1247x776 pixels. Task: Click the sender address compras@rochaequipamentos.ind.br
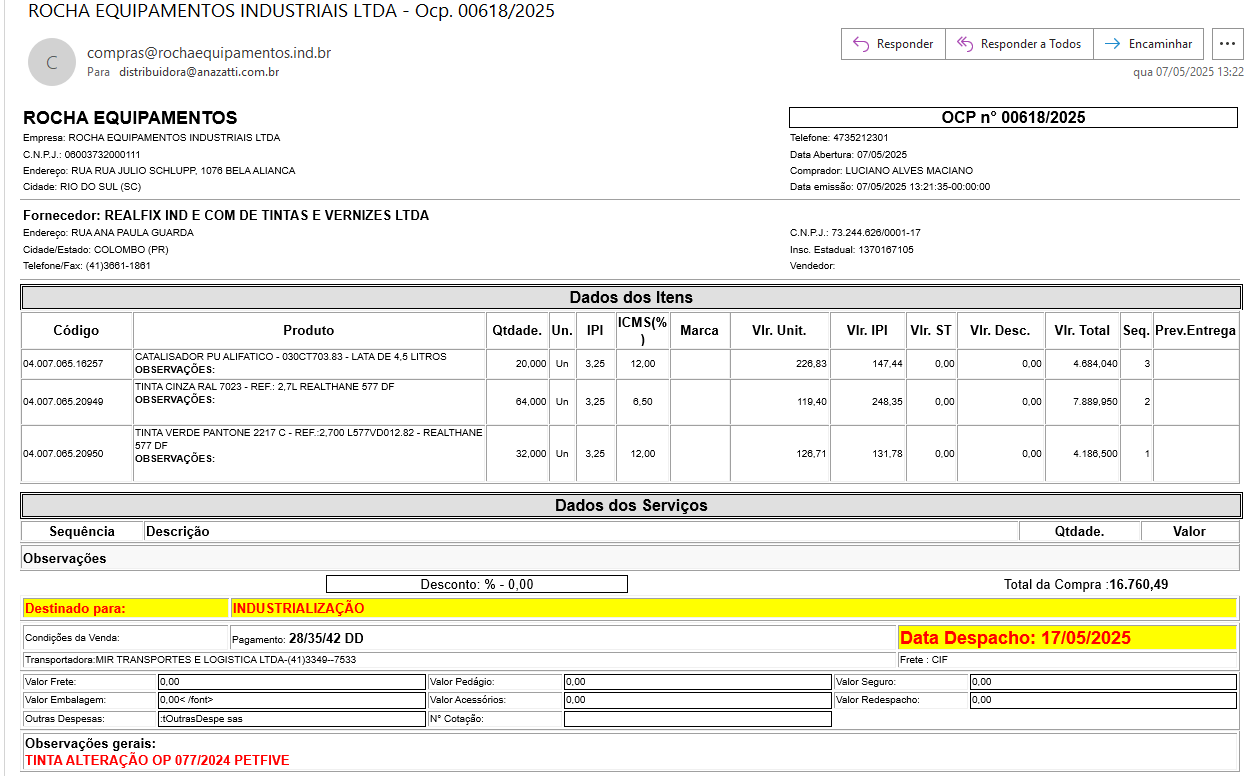(209, 53)
